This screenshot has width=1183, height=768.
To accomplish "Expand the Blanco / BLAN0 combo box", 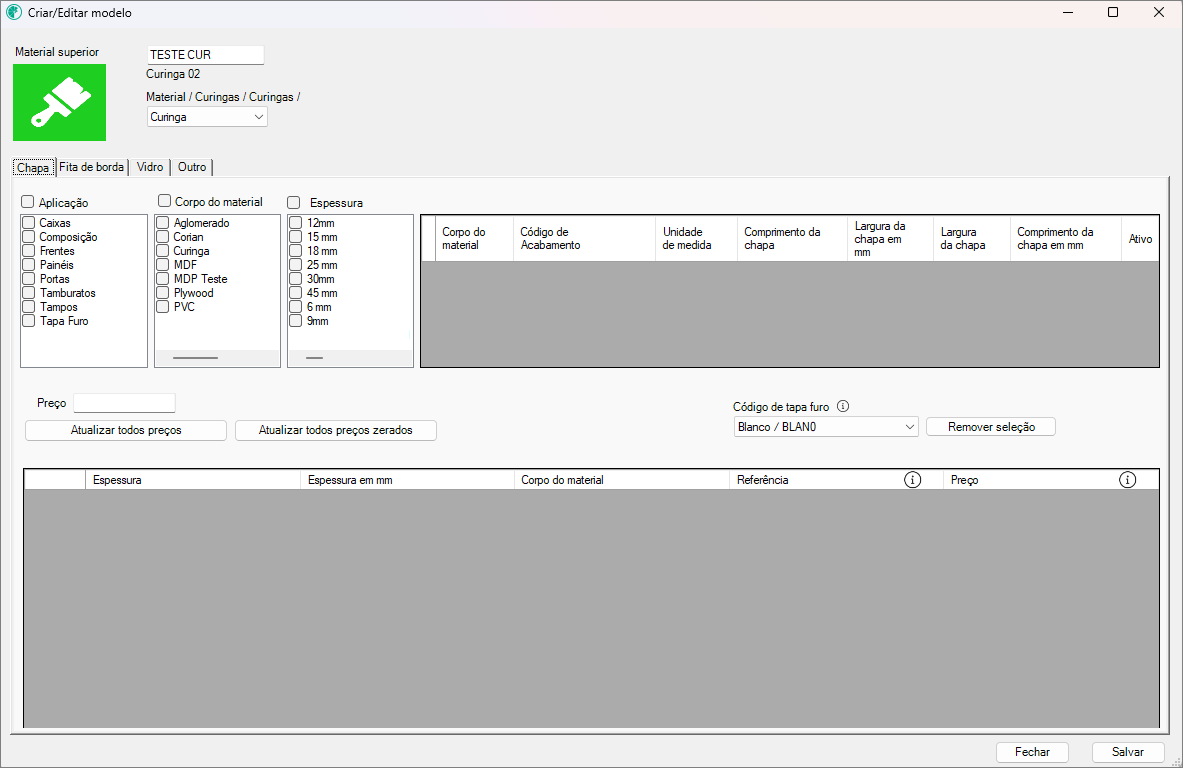I will click(x=825, y=427).
